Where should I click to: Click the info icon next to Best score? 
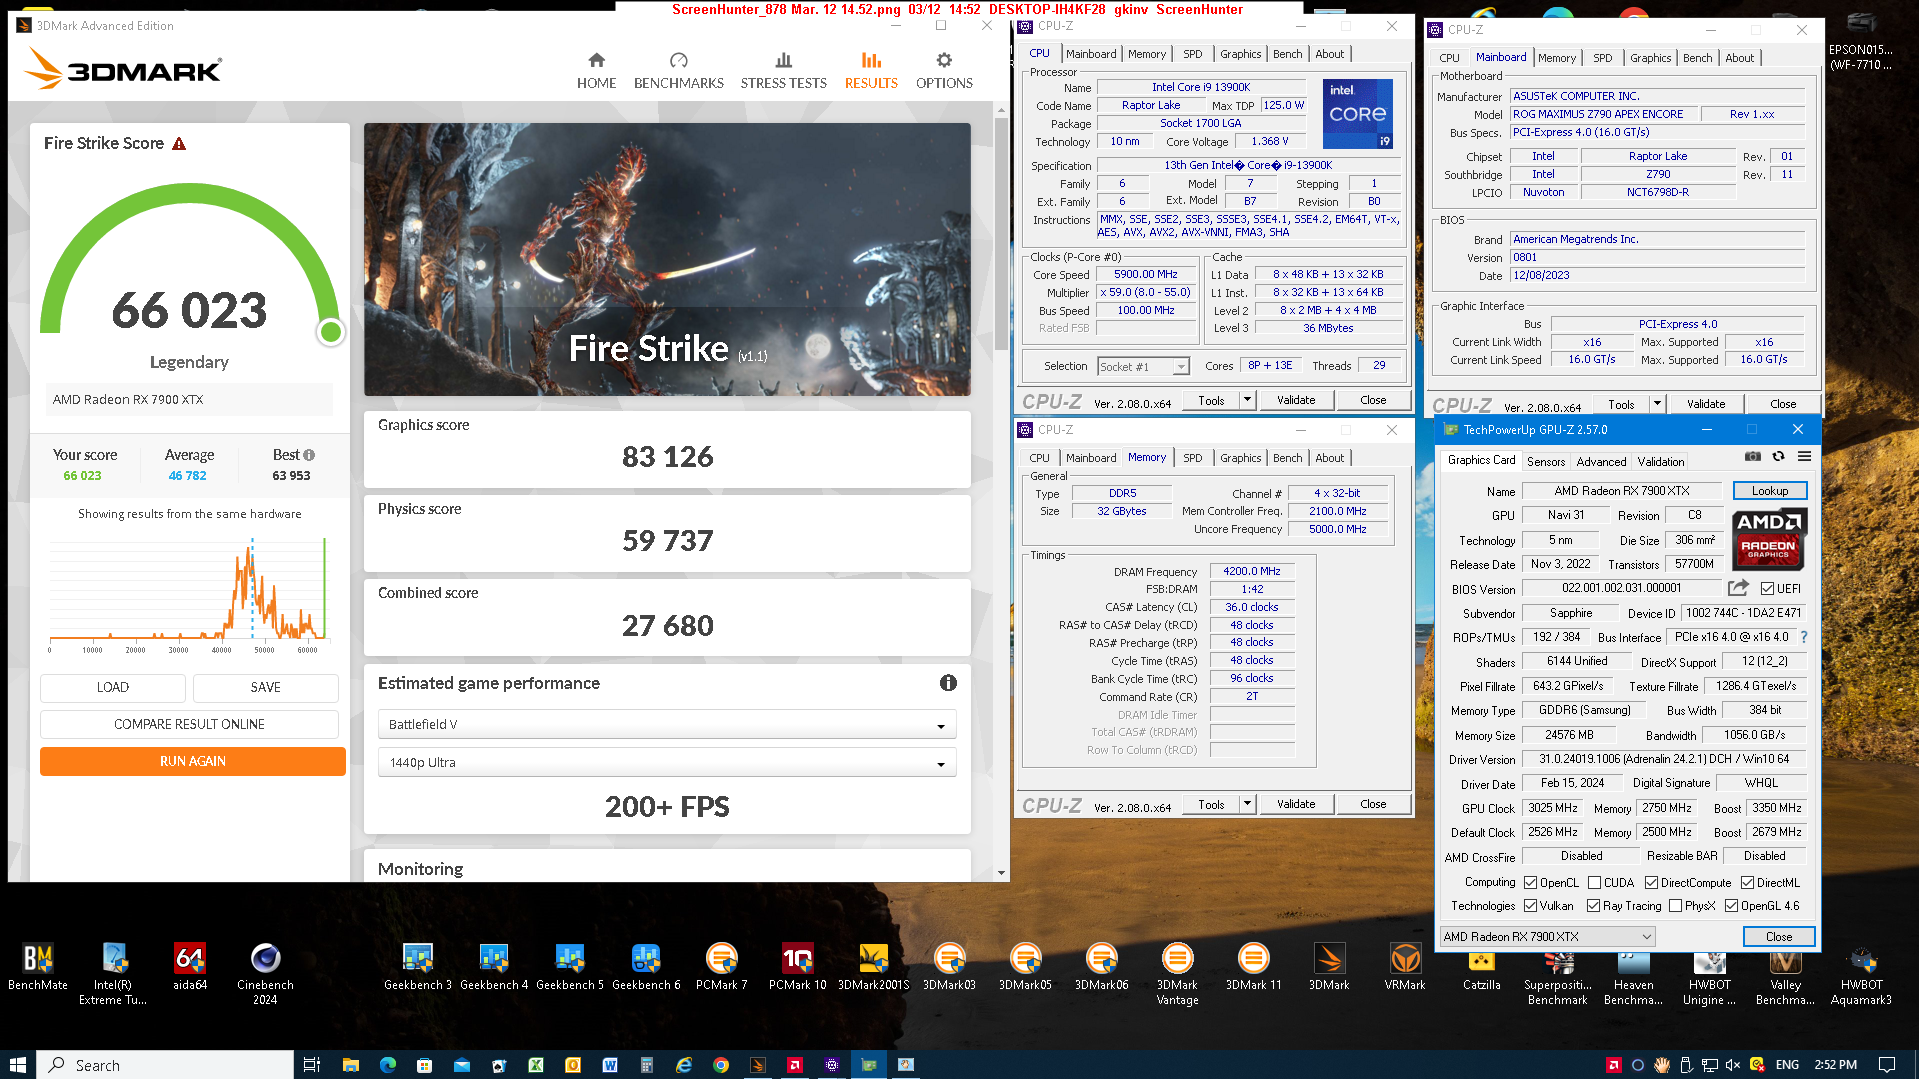(x=309, y=455)
